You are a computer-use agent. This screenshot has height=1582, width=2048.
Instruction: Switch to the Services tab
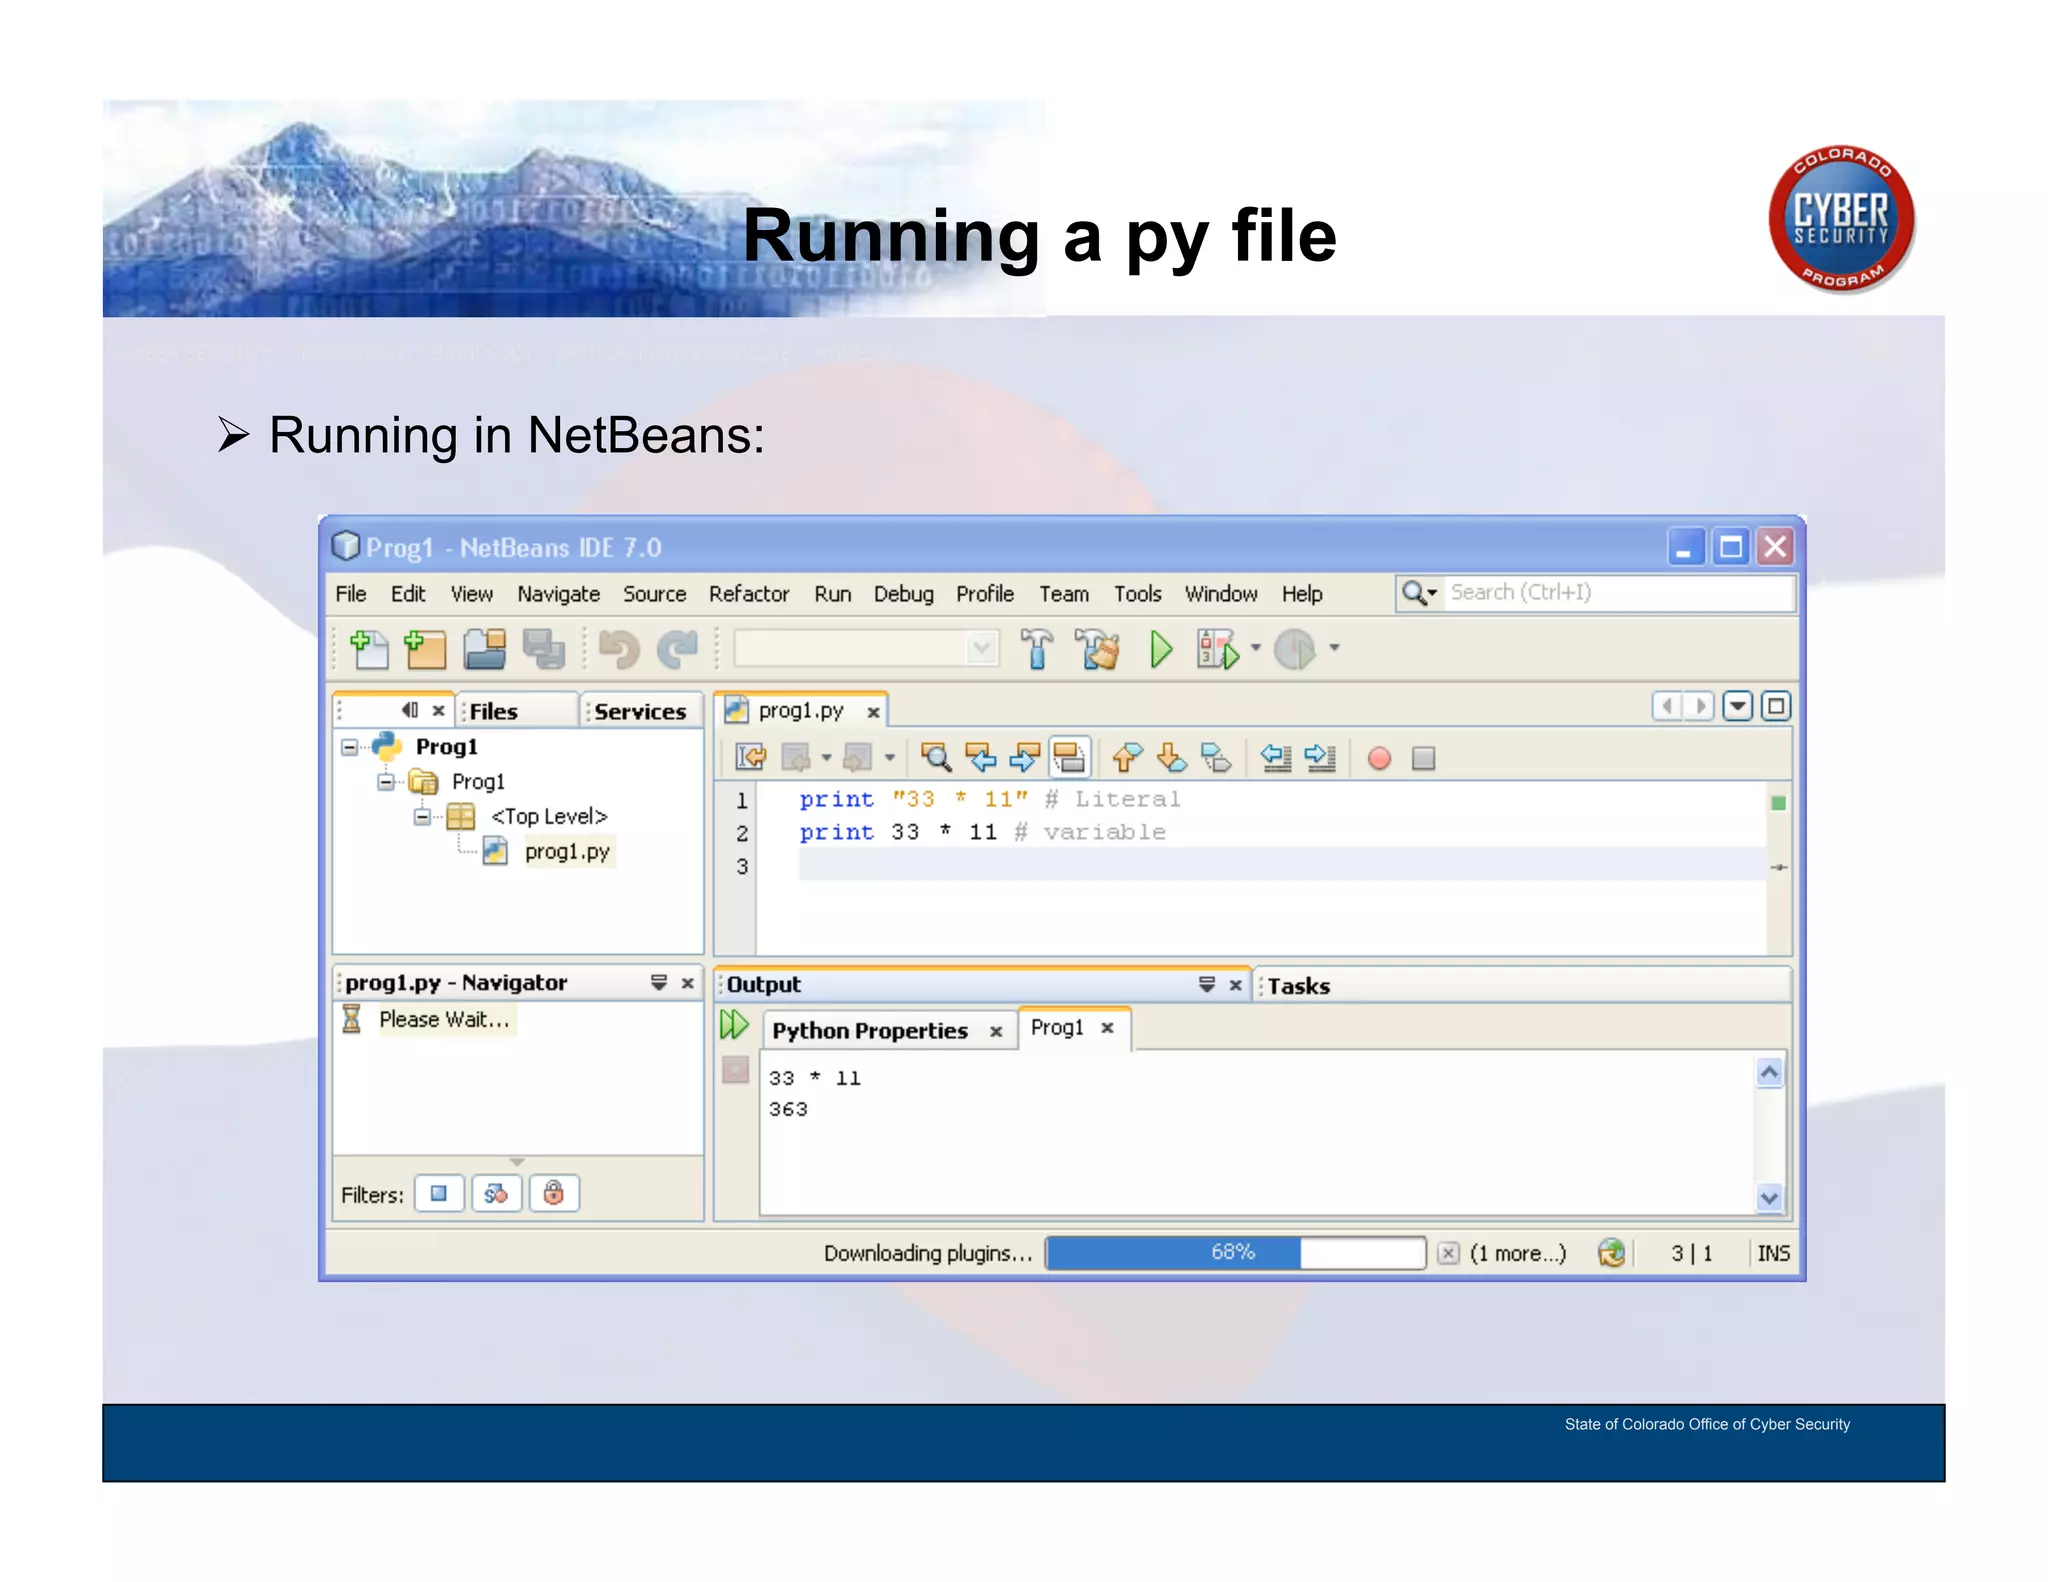click(640, 711)
